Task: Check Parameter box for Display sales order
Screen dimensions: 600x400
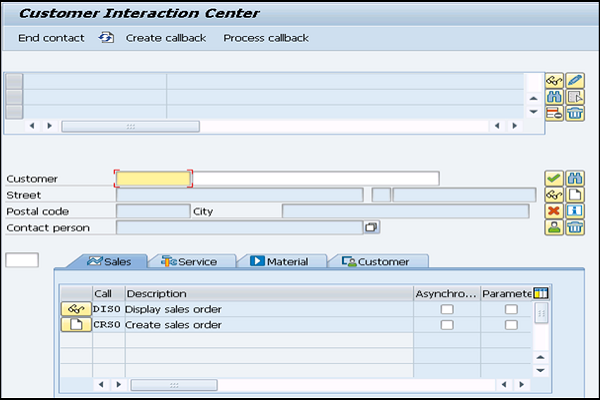Action: point(511,309)
